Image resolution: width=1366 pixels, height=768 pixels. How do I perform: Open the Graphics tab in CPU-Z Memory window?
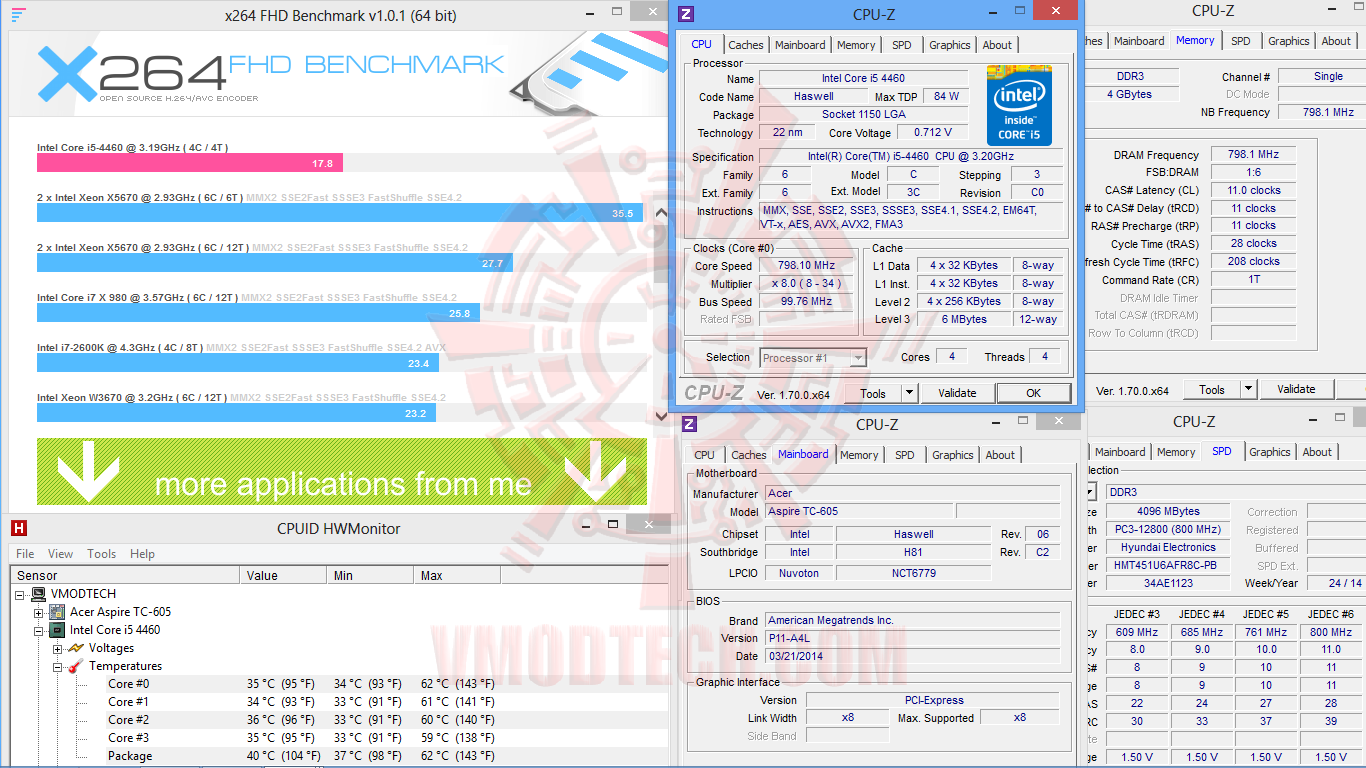coord(1289,41)
